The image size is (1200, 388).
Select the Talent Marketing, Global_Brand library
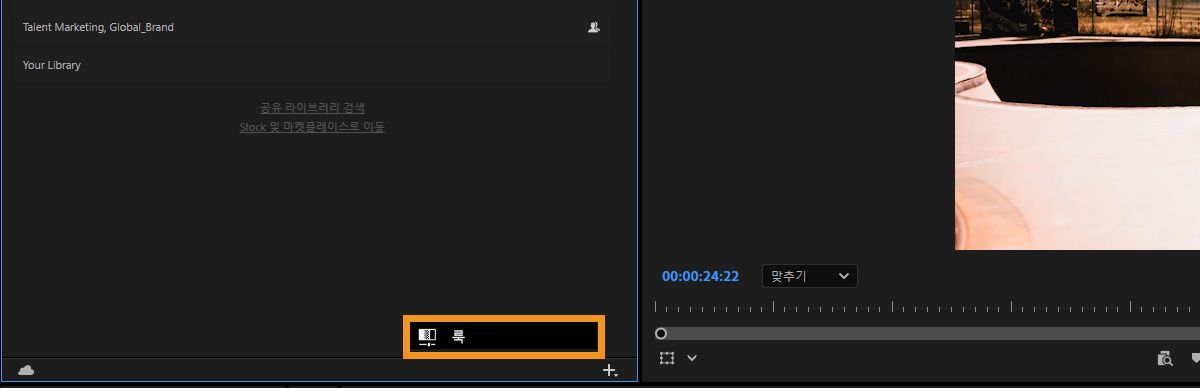tap(311, 27)
